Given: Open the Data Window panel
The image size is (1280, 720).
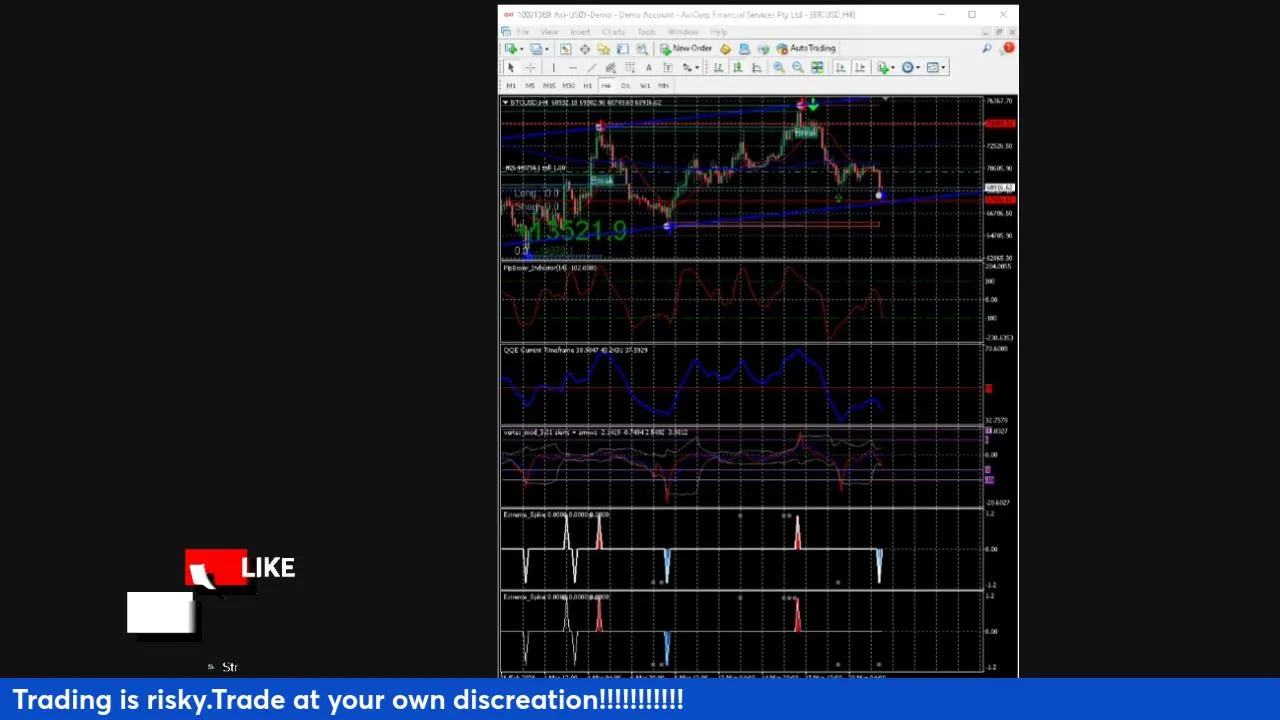Looking at the screenshot, I should click(585, 48).
